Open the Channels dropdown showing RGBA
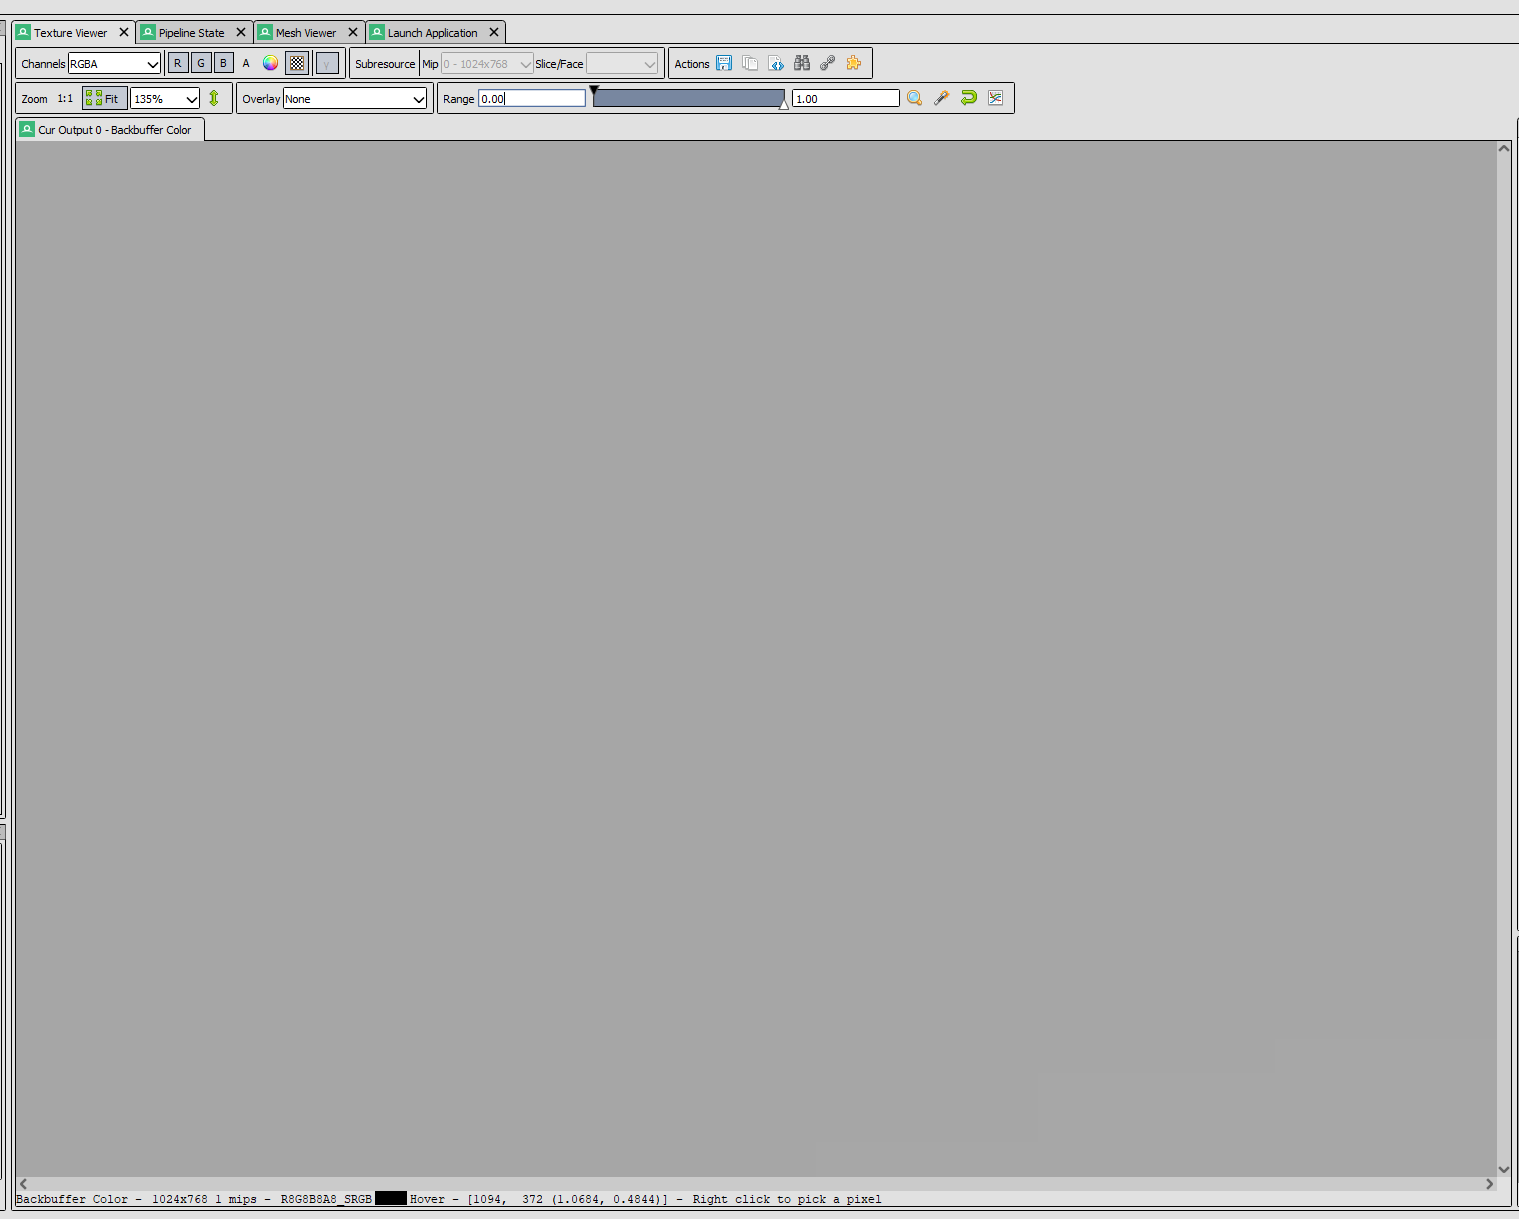This screenshot has height=1219, width=1519. point(114,63)
